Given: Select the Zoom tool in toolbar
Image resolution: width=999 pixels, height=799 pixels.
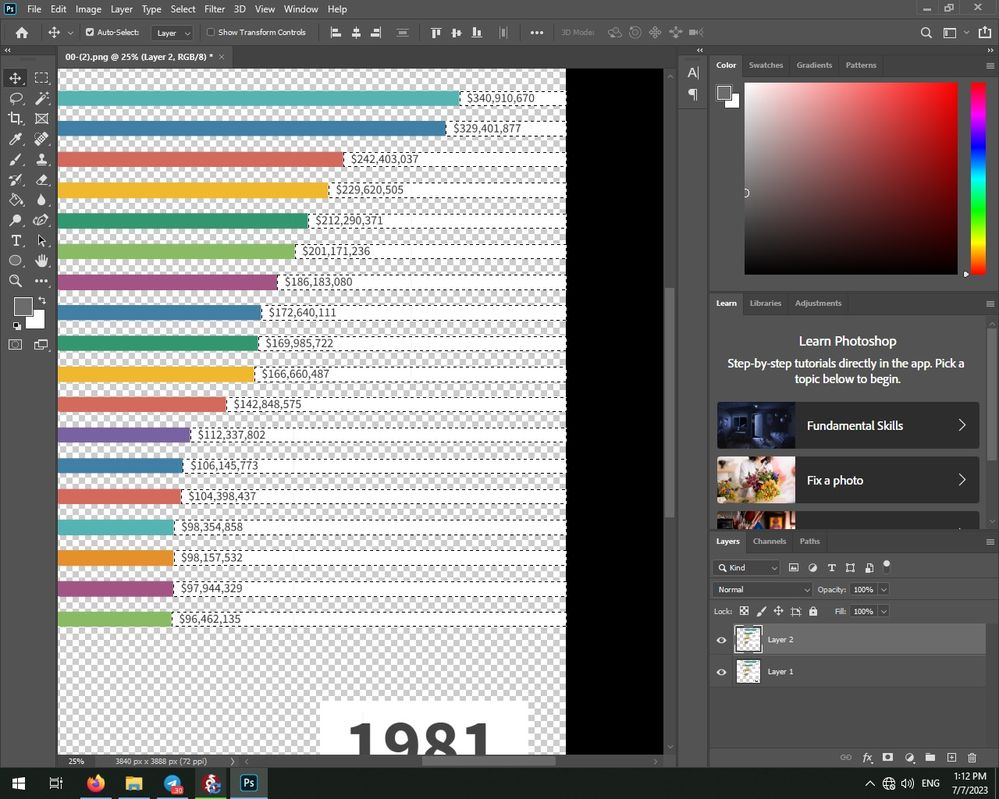Looking at the screenshot, I should [16, 282].
